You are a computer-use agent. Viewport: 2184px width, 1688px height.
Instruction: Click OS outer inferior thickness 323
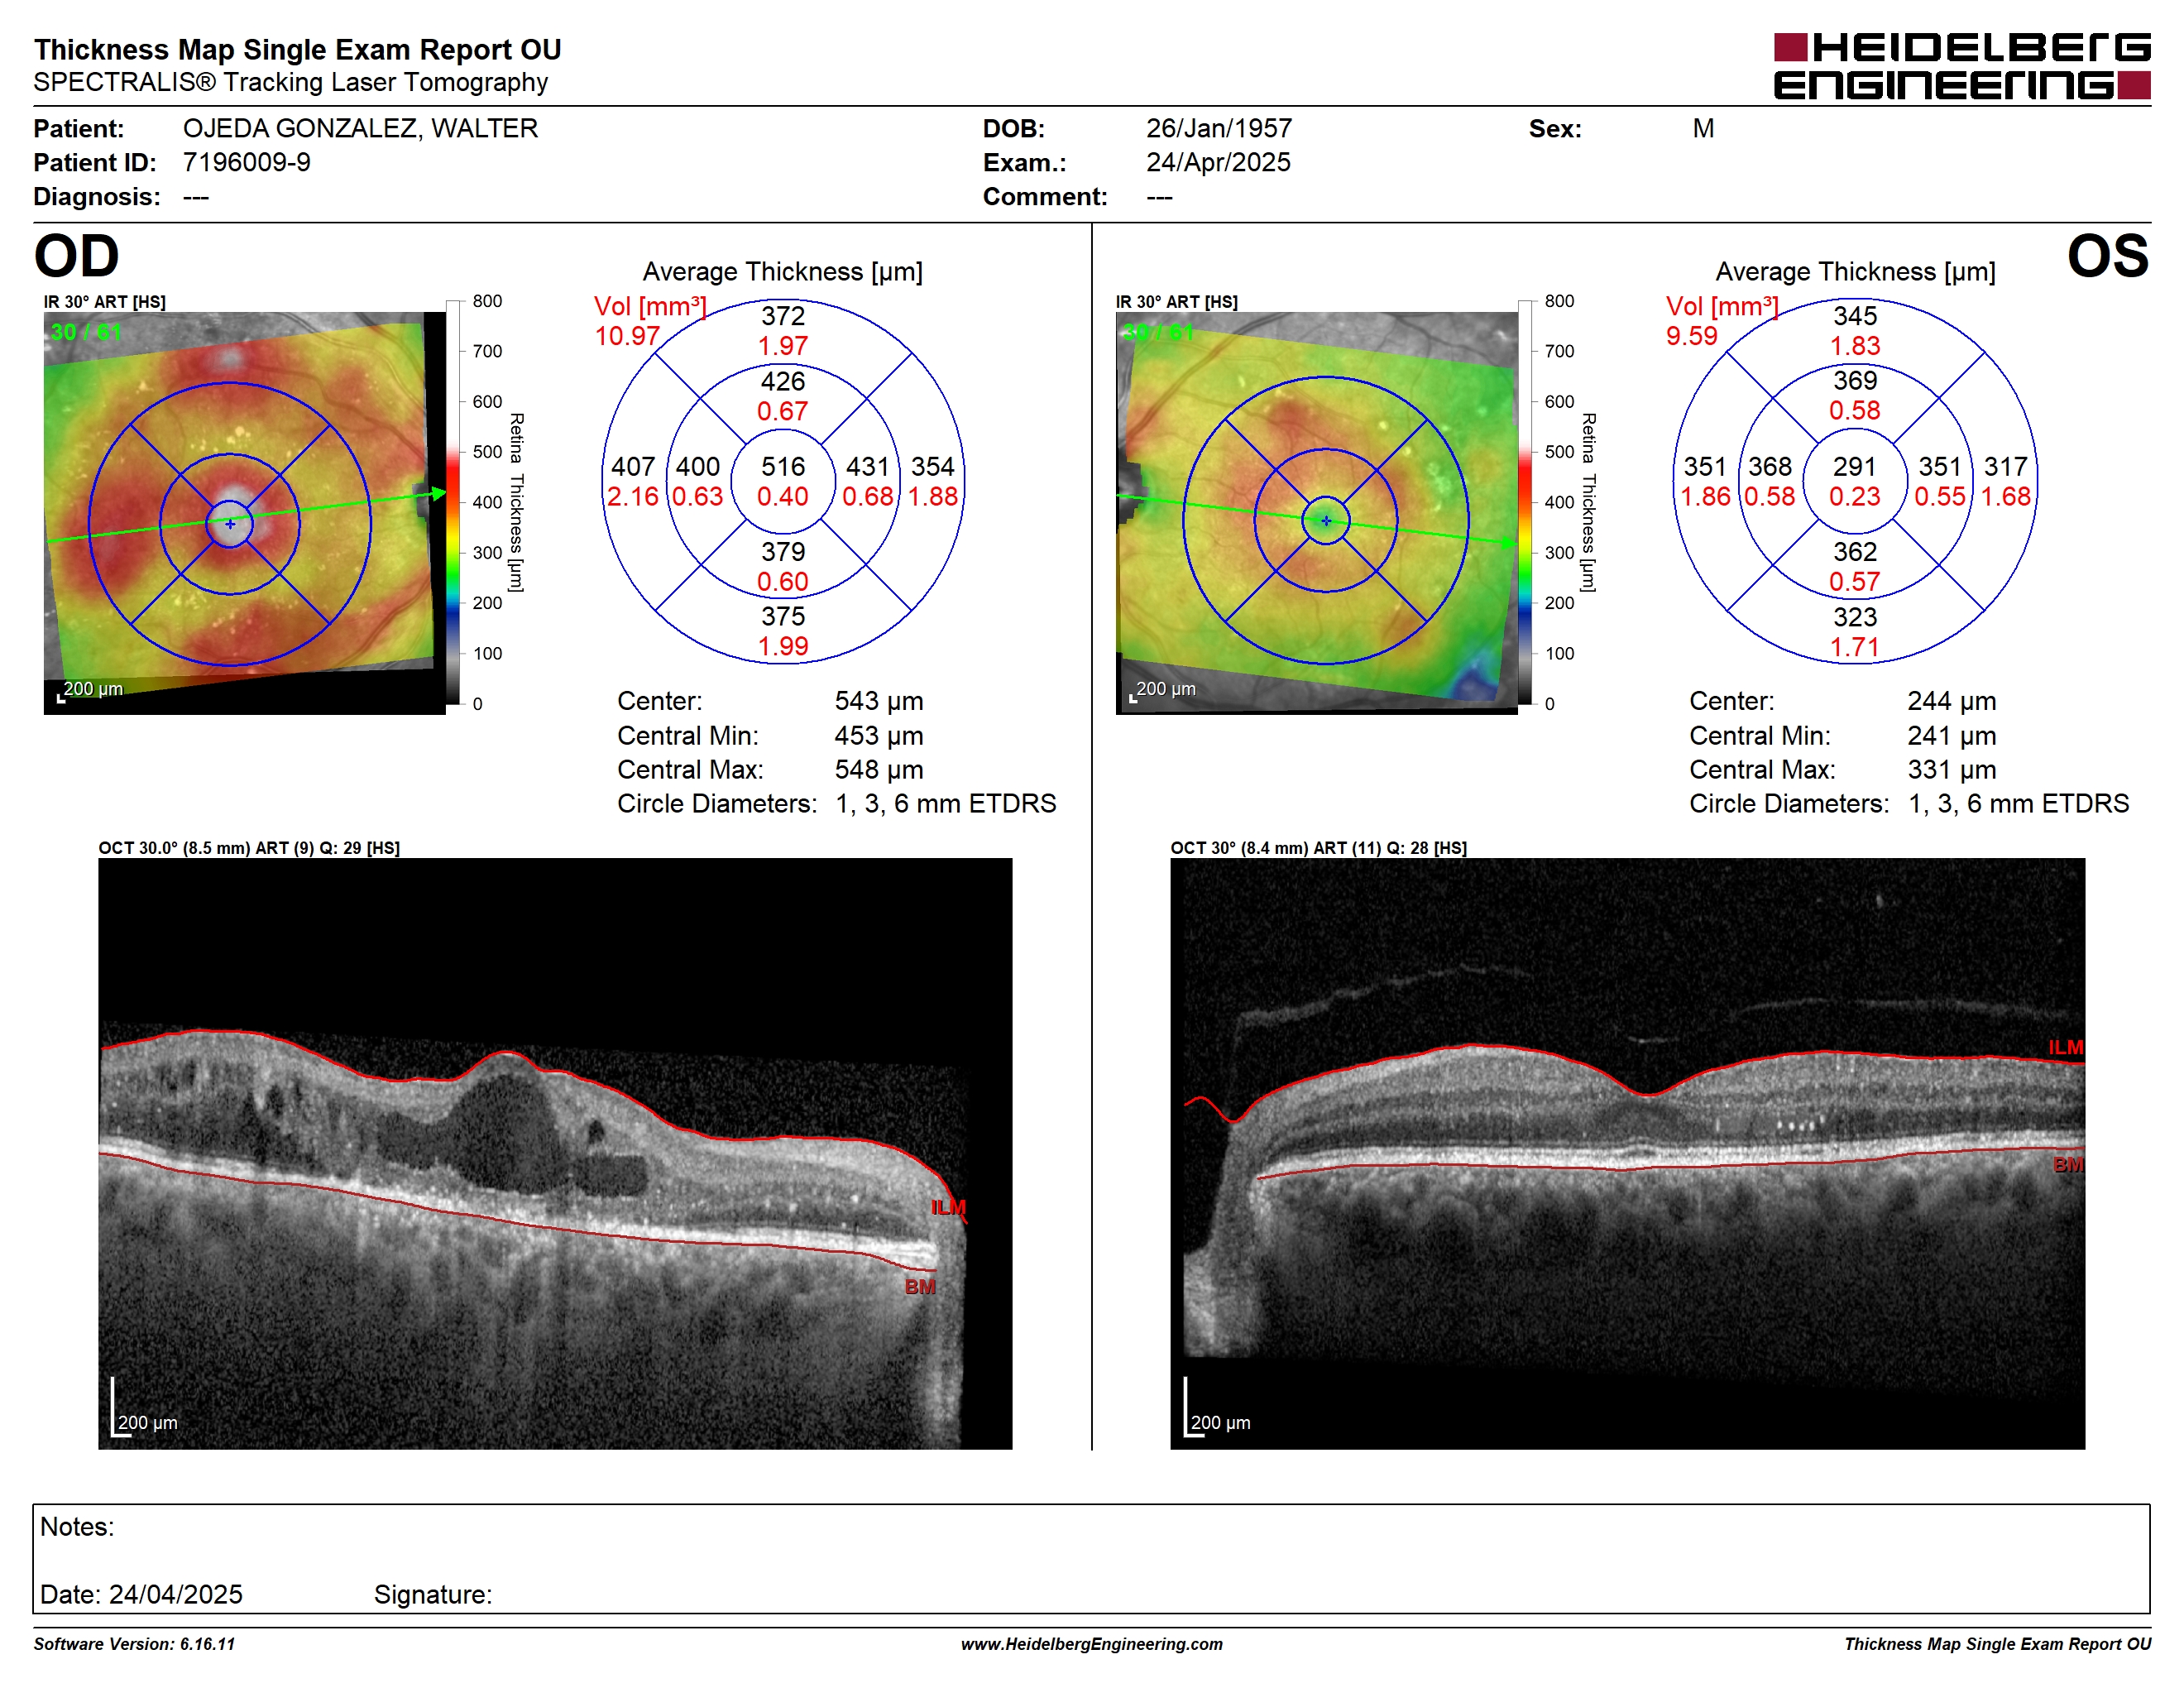click(x=1854, y=617)
